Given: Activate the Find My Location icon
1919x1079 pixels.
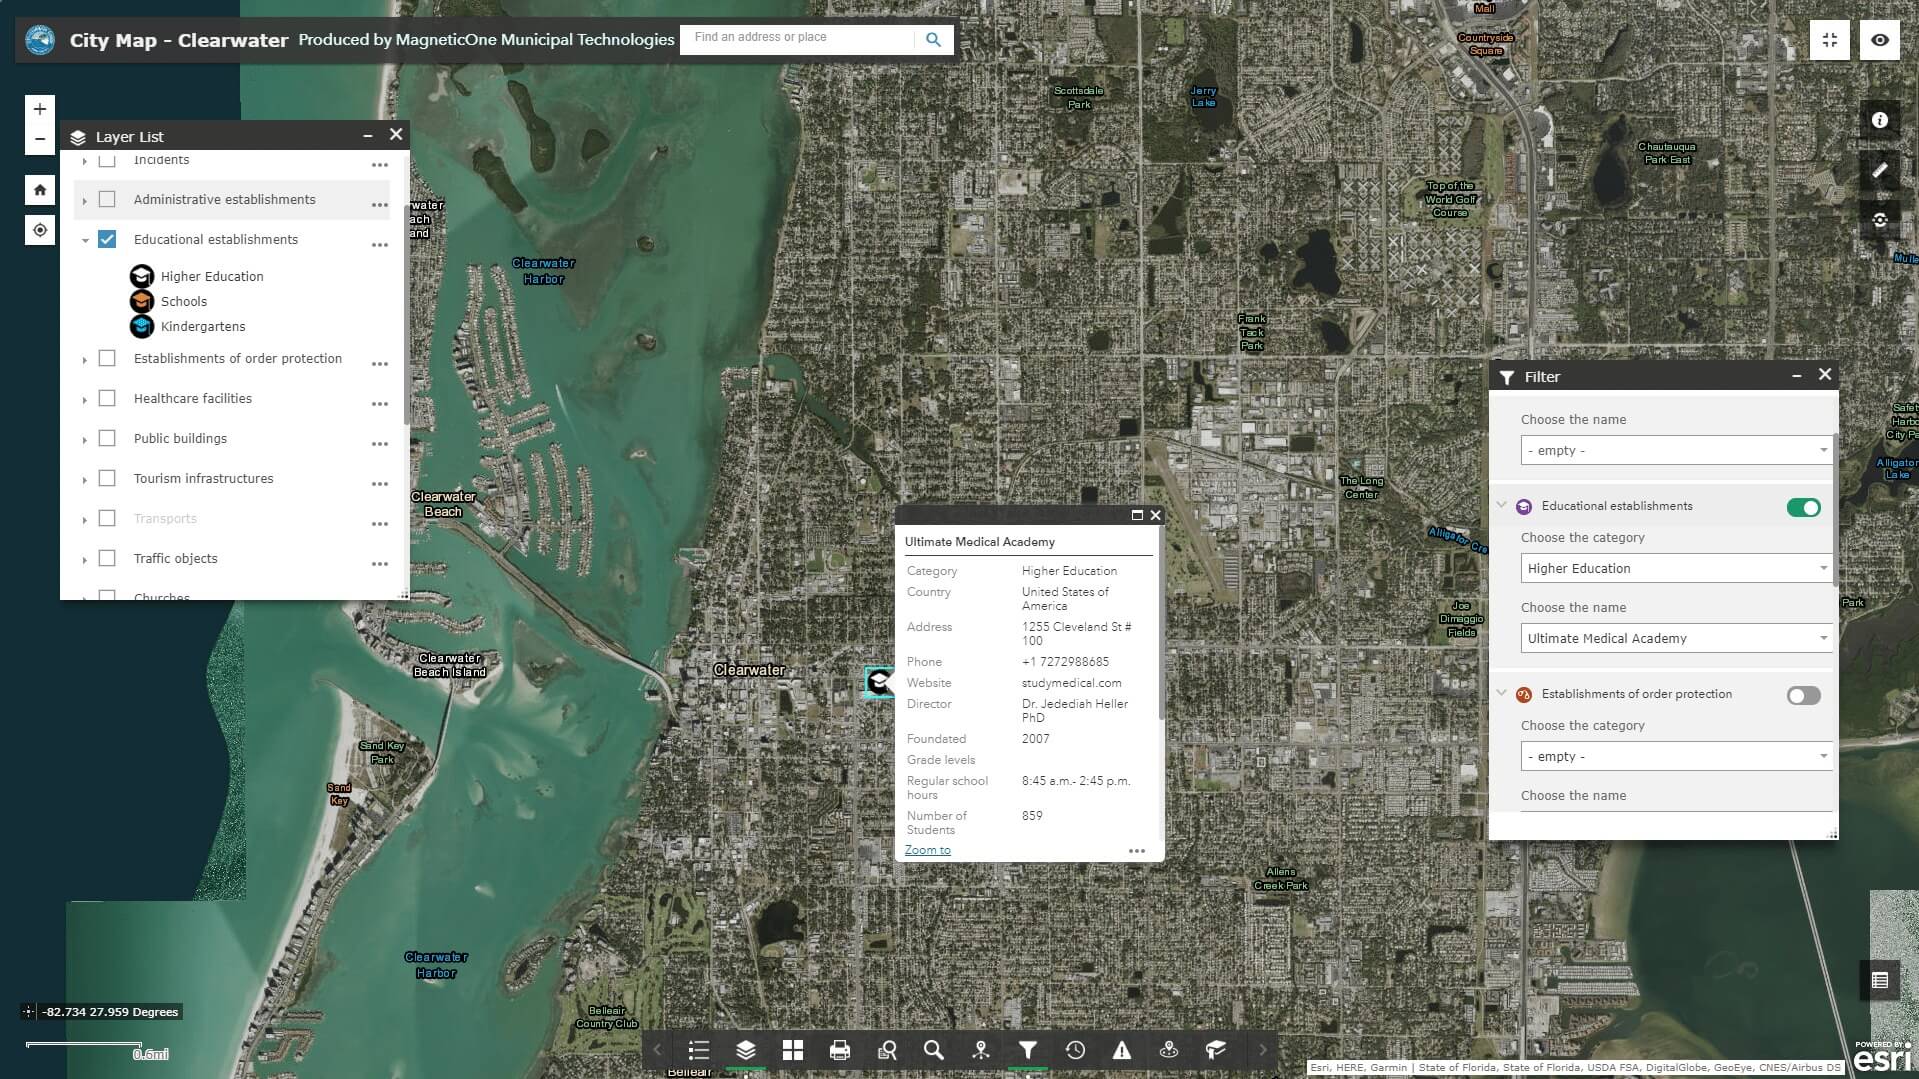Looking at the screenshot, I should [x=39, y=230].
